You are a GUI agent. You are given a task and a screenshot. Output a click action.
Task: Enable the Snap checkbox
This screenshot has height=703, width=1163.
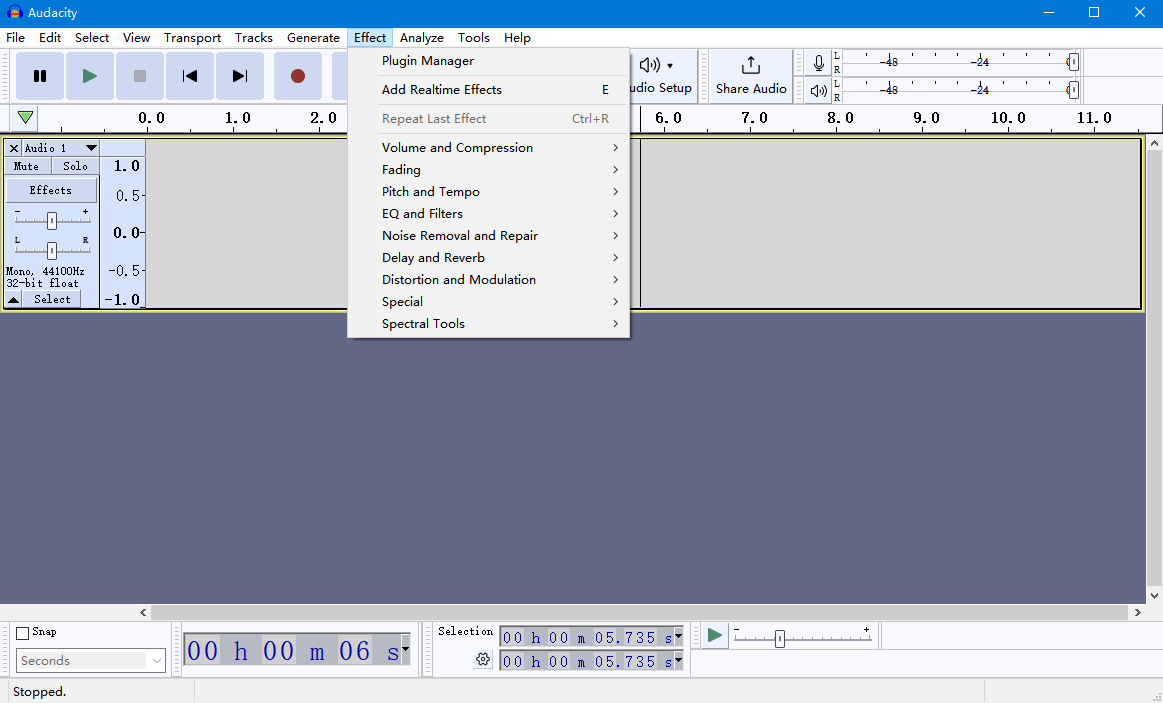22,633
